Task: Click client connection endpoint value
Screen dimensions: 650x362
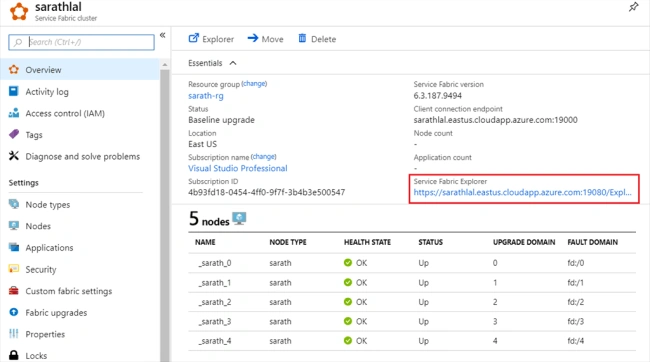Action: (x=495, y=120)
